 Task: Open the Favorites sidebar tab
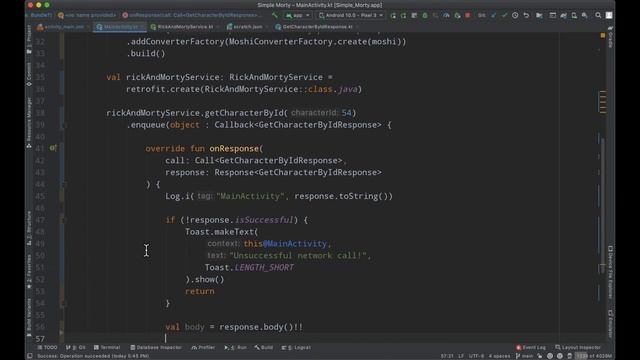29,271
